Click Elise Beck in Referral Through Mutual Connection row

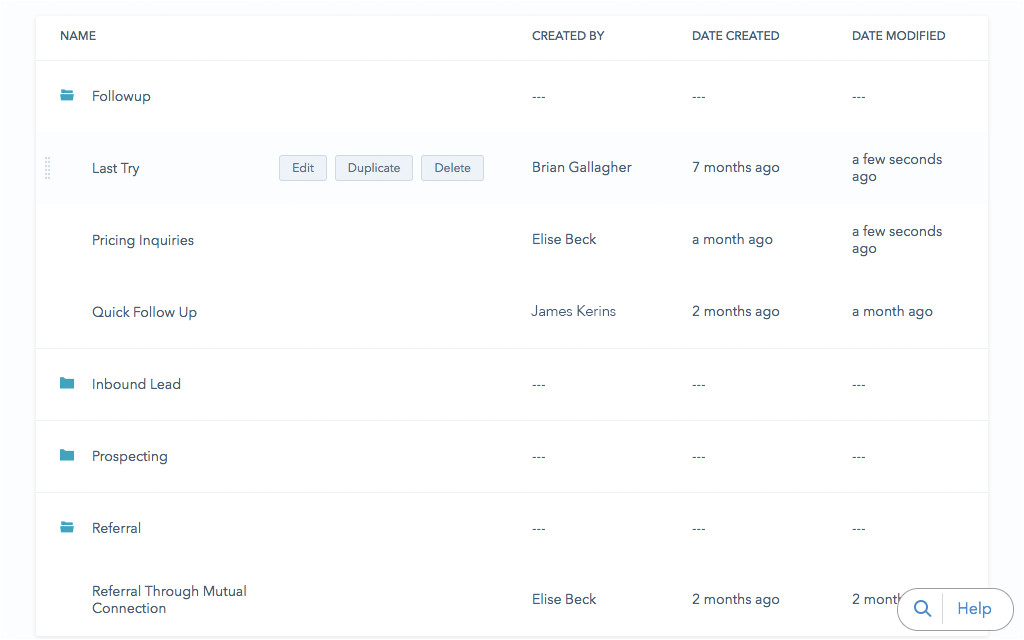(564, 599)
